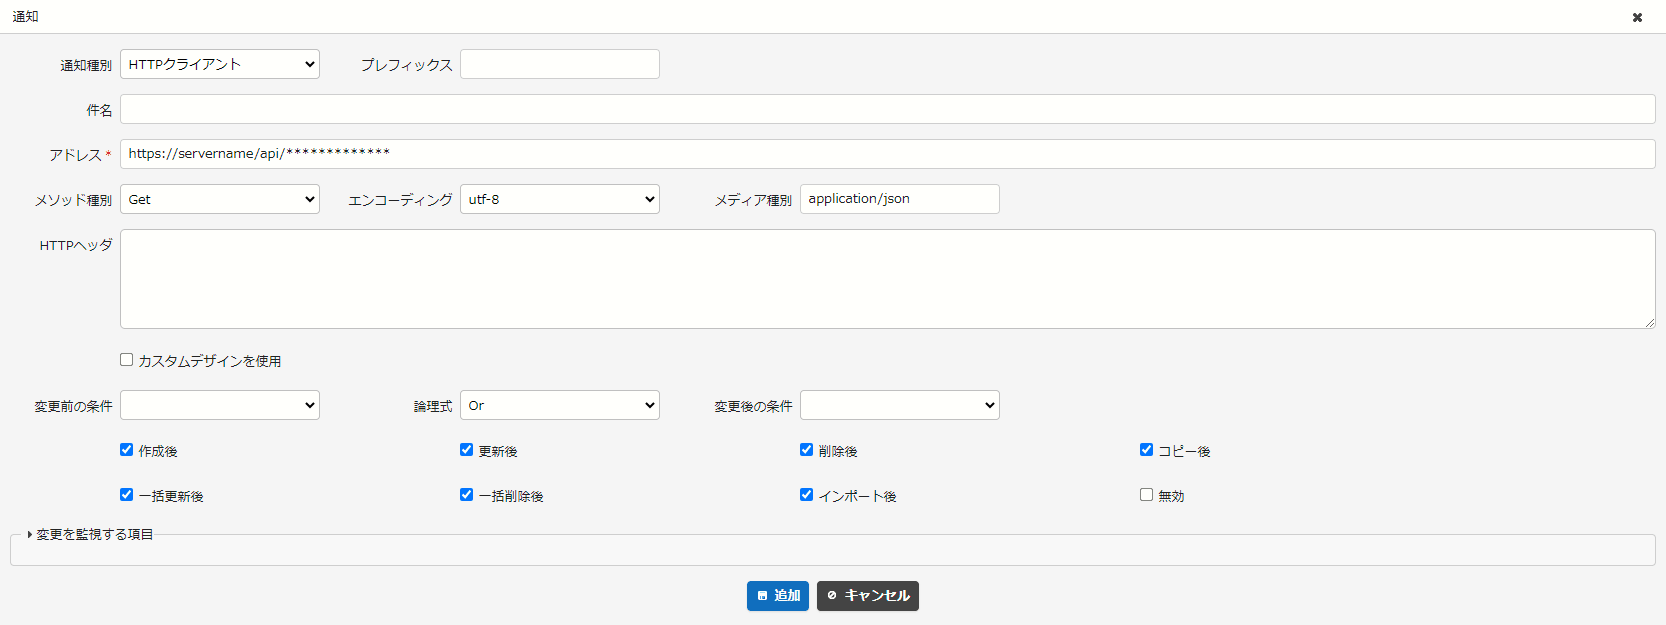Image resolution: width=1666 pixels, height=625 pixels.
Task: Click the プレフィックス input field
Action: click(x=560, y=64)
